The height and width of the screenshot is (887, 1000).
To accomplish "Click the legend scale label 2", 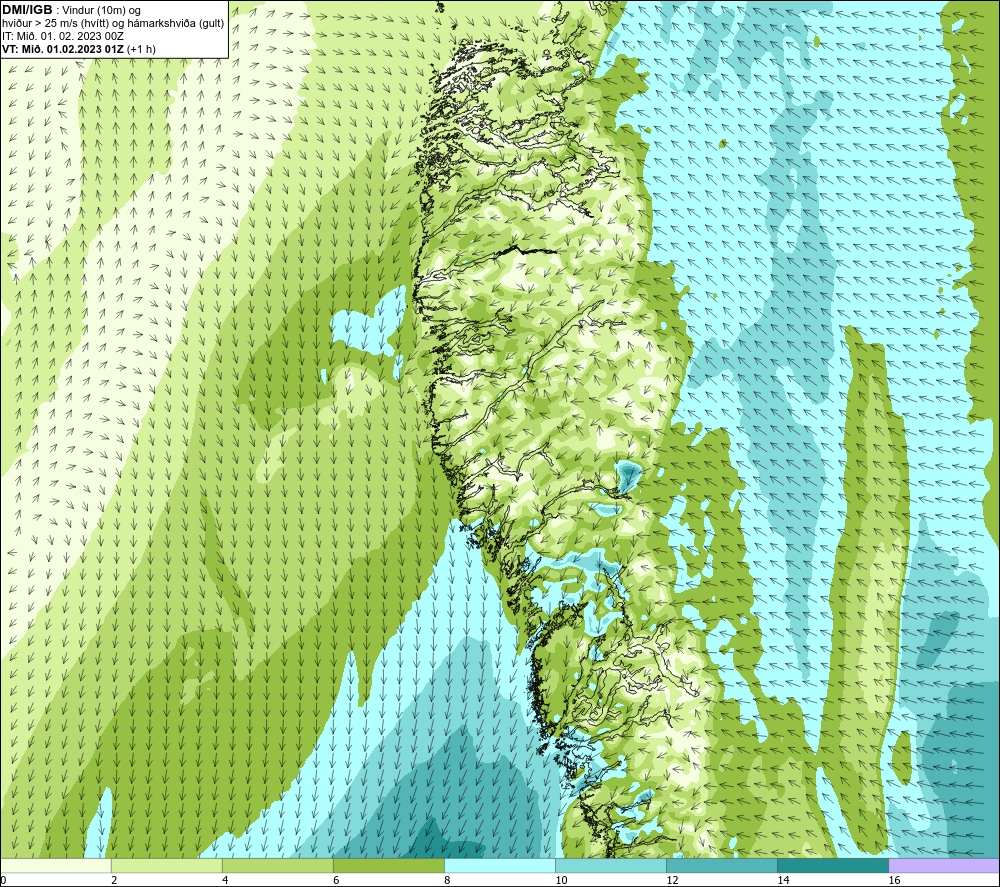I will tap(114, 880).
